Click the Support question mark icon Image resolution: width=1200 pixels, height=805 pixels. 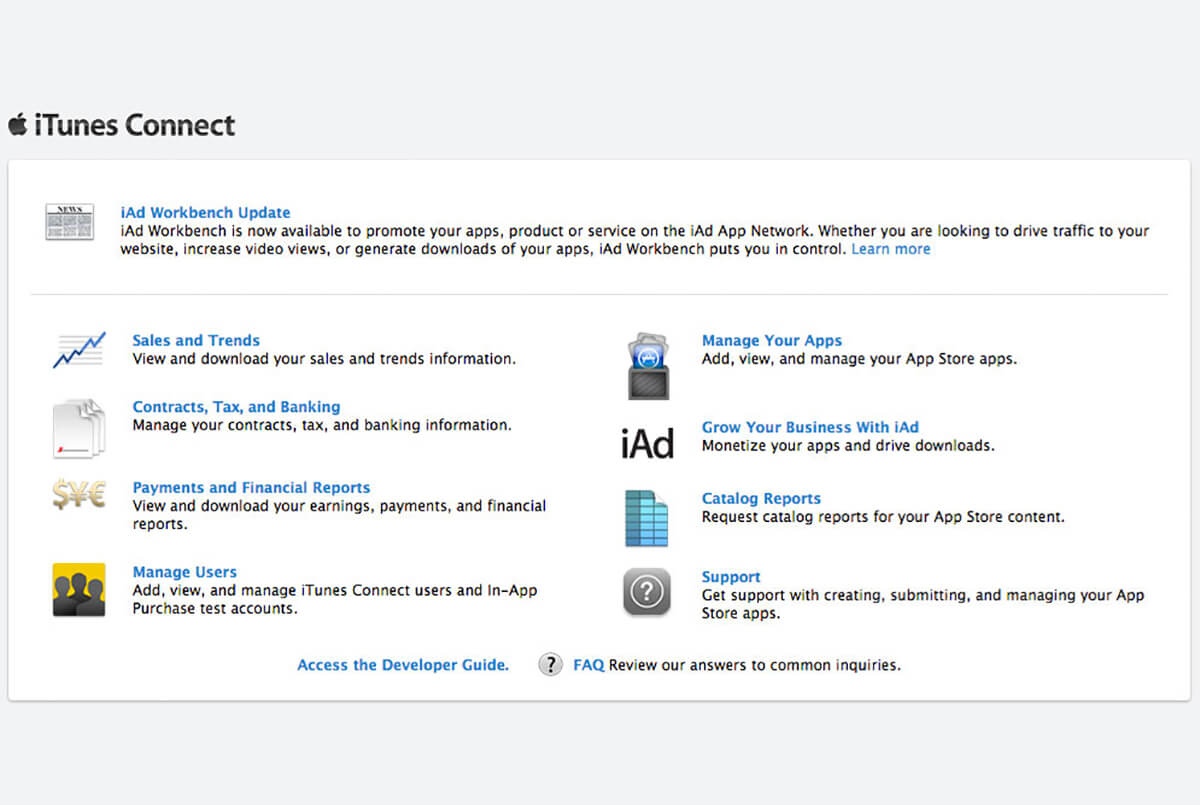click(x=647, y=592)
